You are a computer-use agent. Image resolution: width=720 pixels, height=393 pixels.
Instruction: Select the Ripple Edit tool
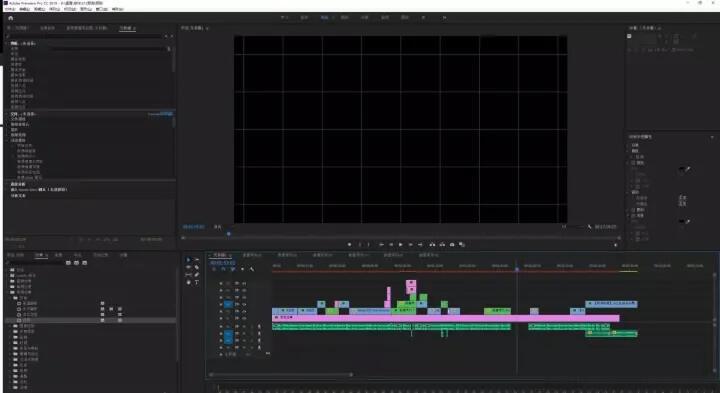point(188,267)
